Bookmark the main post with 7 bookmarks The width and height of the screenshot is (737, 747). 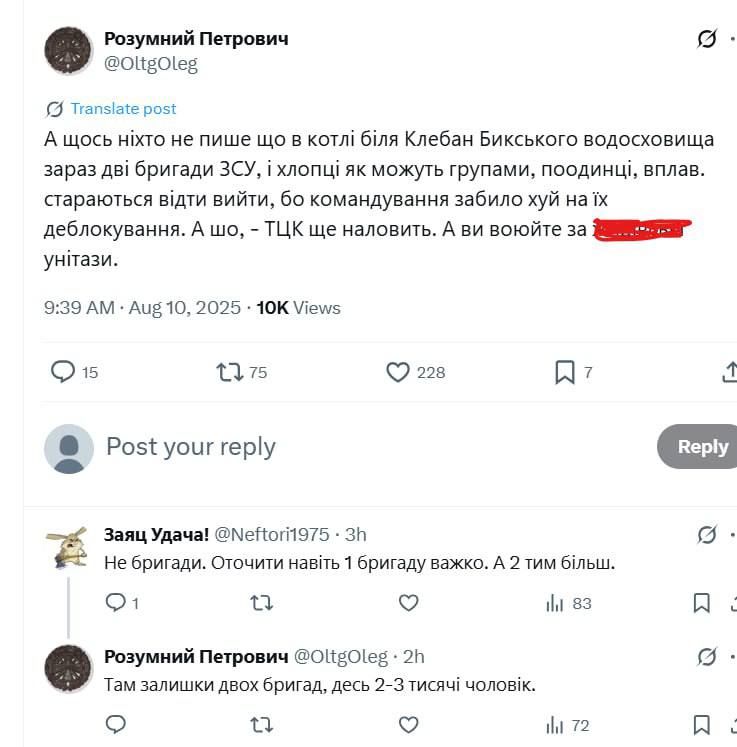coord(565,372)
